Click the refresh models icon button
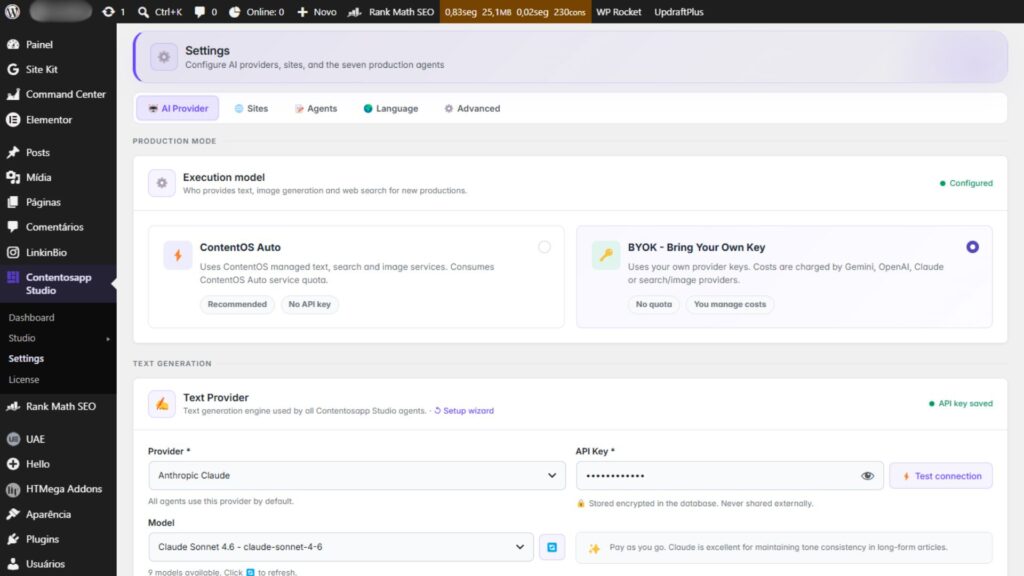This screenshot has height=576, width=1024. coord(552,547)
